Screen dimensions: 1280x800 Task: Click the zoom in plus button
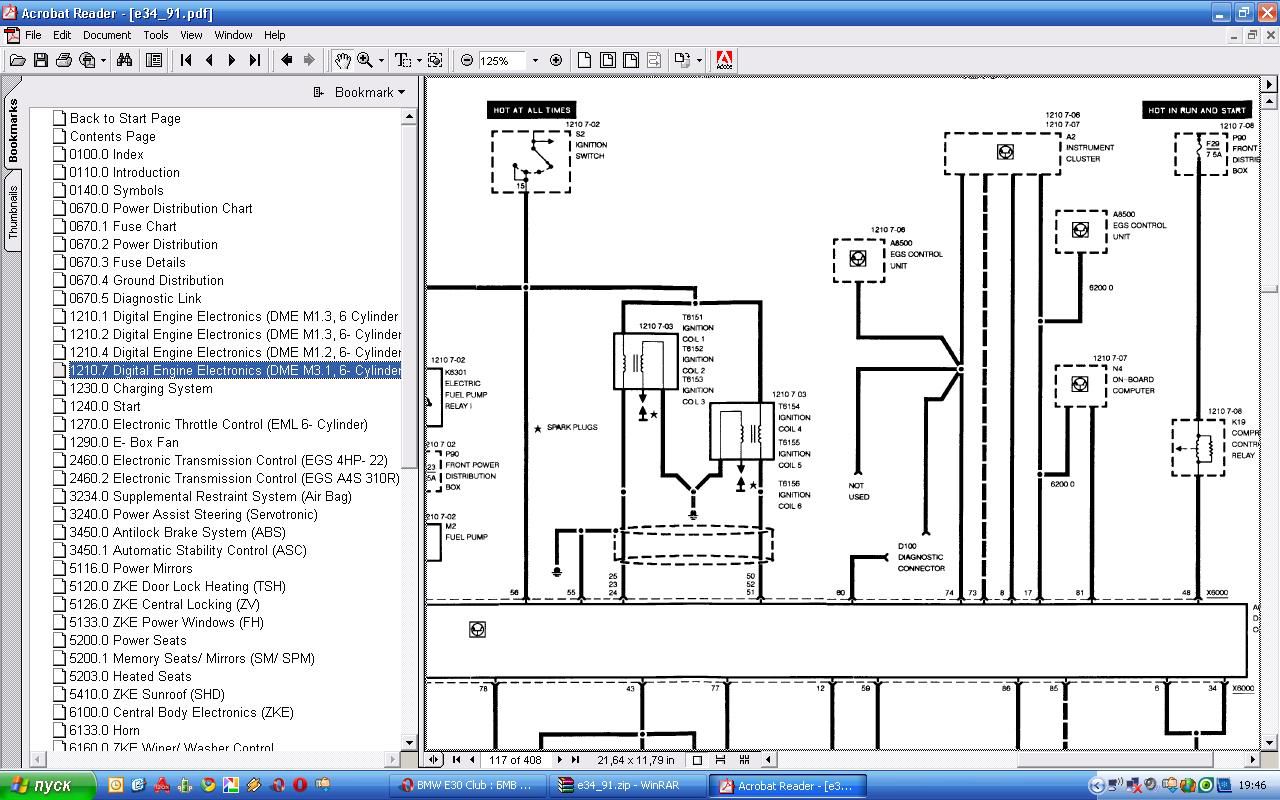(556, 60)
